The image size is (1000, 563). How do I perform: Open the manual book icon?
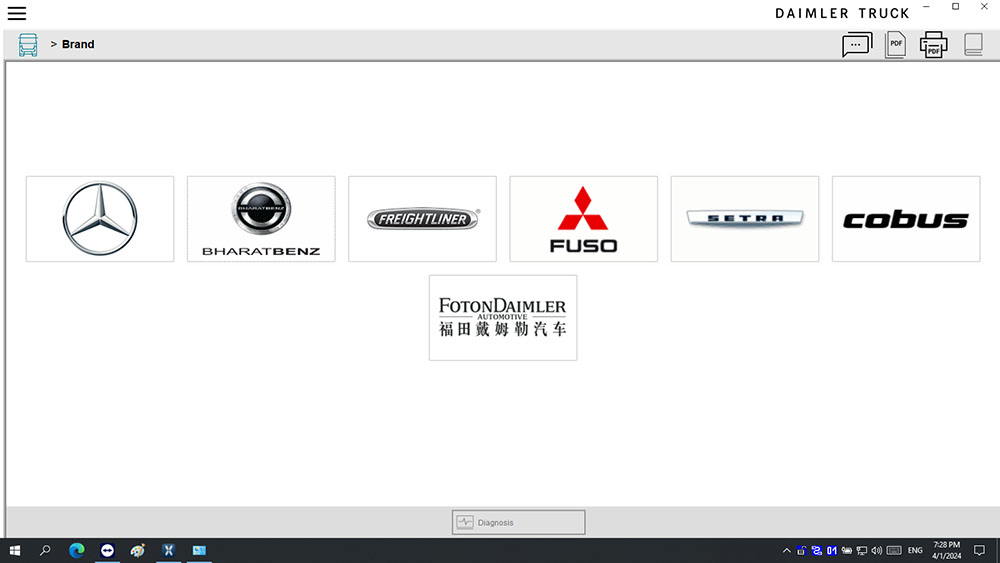click(973, 45)
